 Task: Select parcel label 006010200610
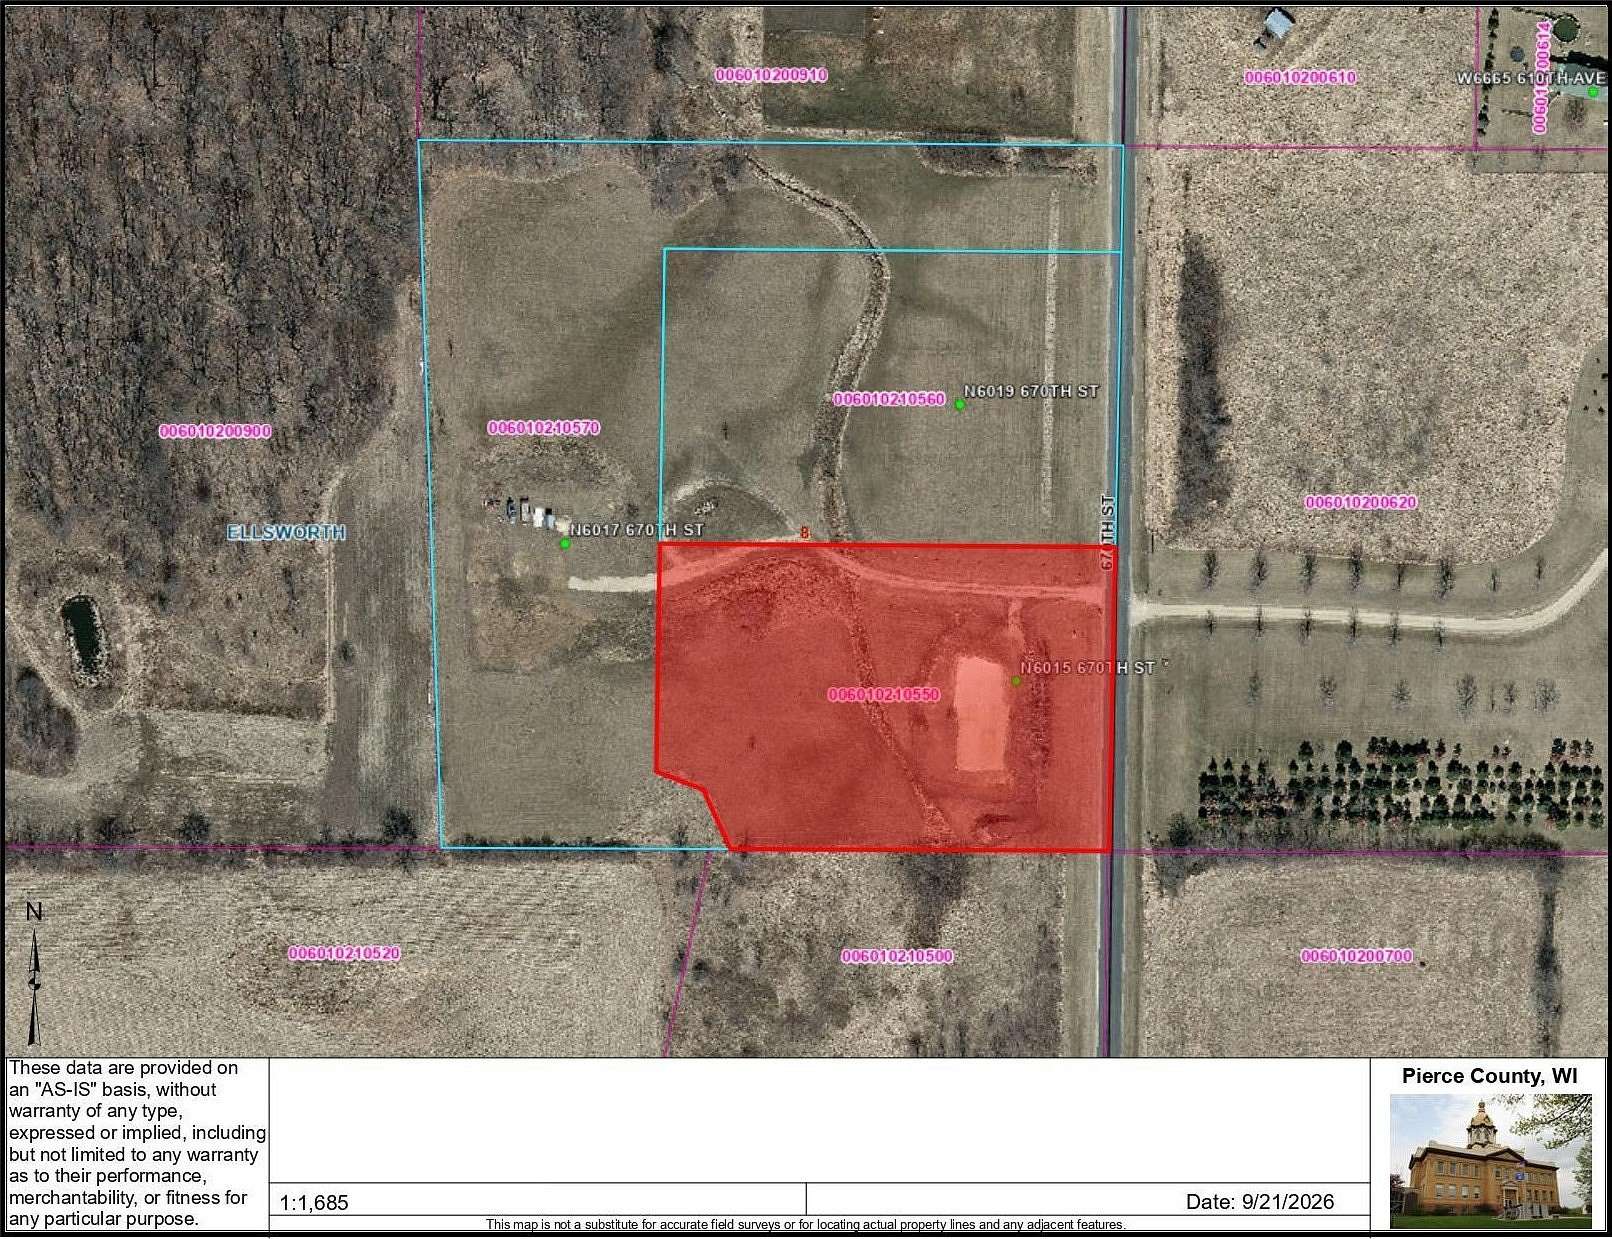[1300, 77]
